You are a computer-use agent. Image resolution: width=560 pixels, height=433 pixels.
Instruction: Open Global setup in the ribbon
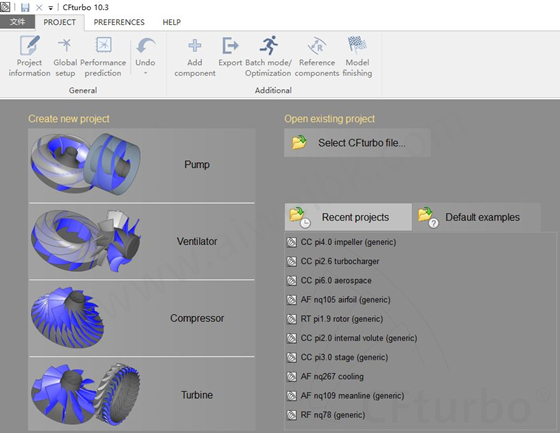coord(65,56)
